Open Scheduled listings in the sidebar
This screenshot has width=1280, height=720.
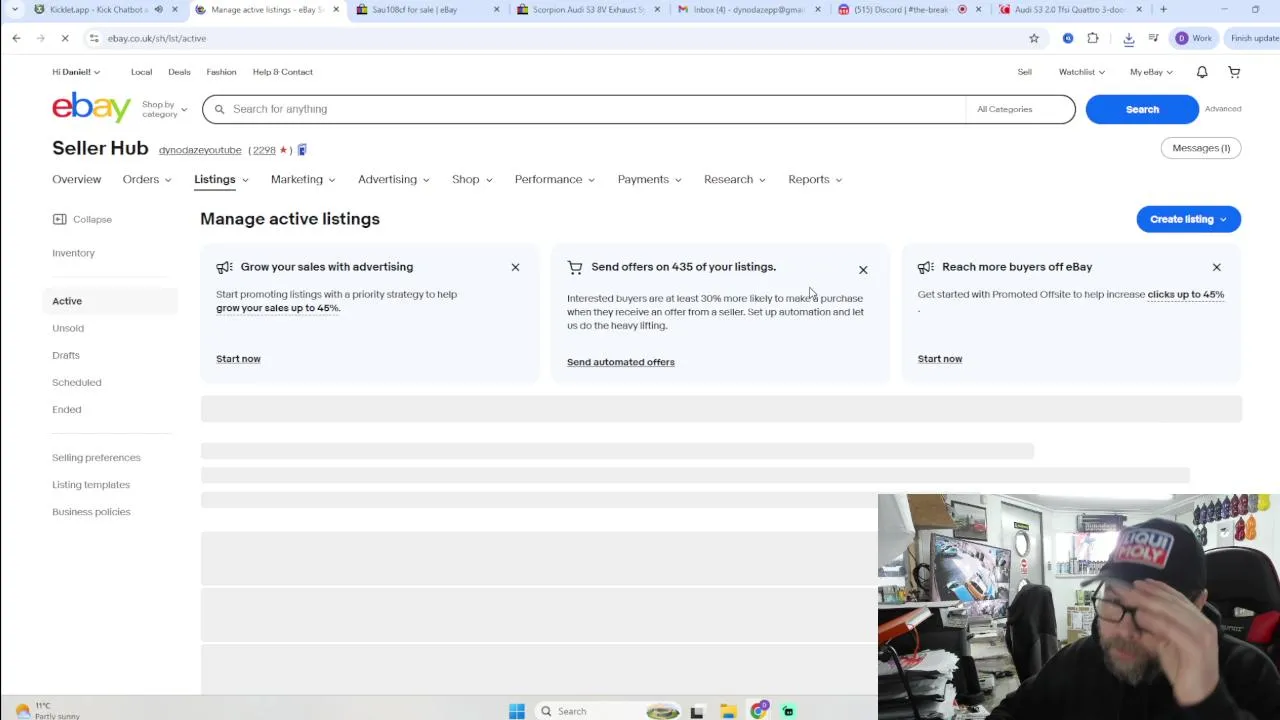pyautogui.click(x=76, y=382)
